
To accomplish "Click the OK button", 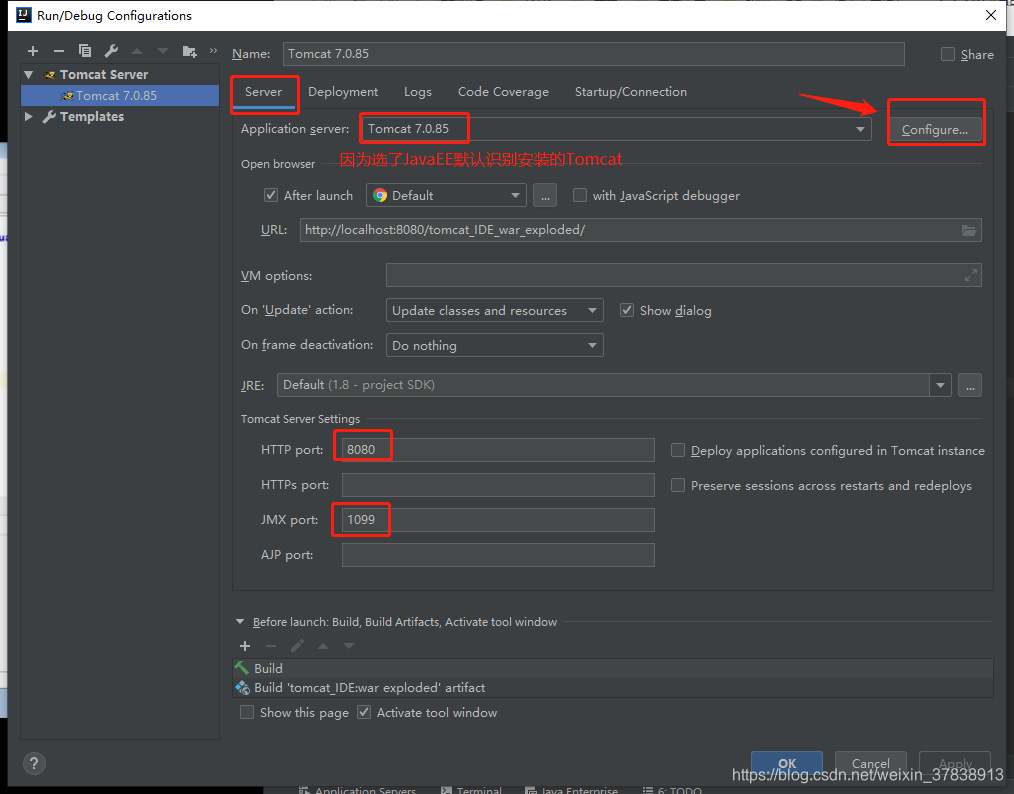I will click(787, 764).
